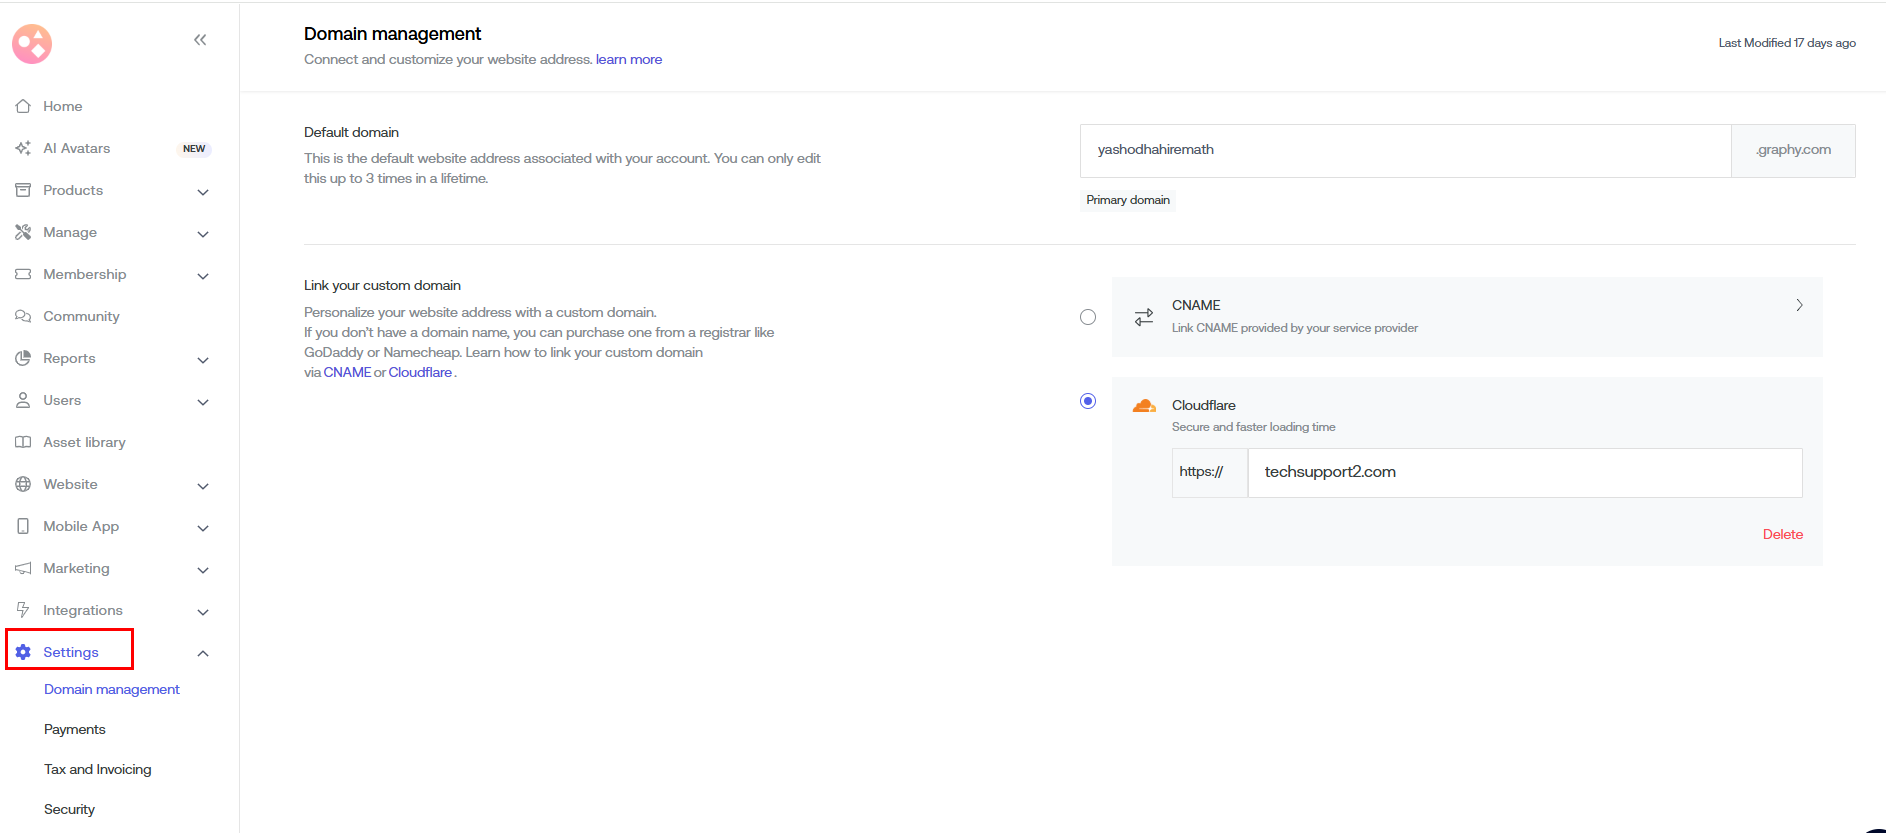Click the Cloudflare cloud logo
Screen dimensions: 1886x833
tap(1144, 406)
